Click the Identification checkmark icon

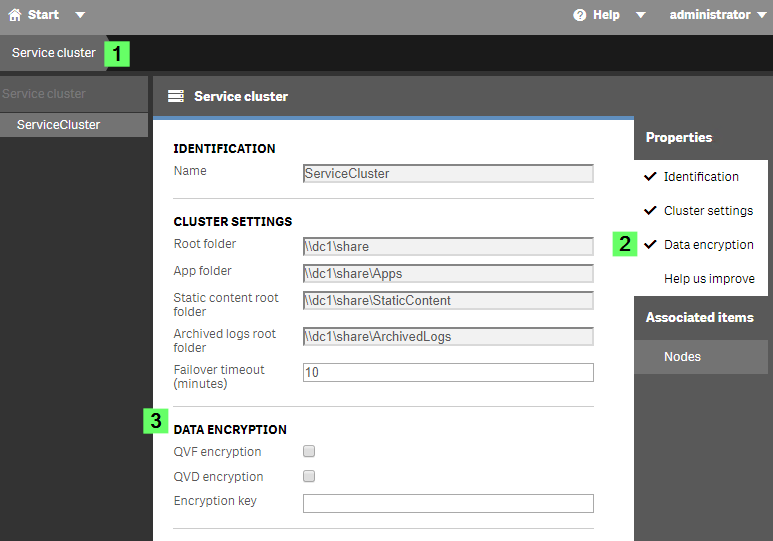tap(651, 177)
